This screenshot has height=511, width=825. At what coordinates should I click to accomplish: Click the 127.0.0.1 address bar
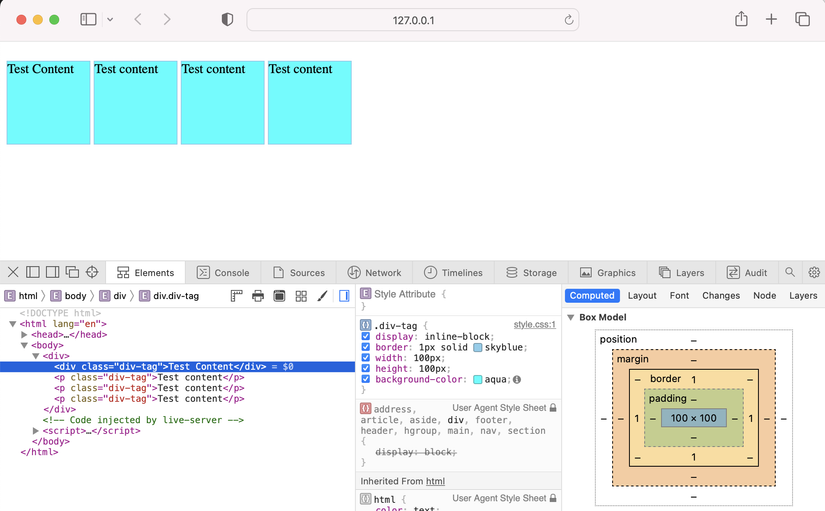click(x=412, y=20)
